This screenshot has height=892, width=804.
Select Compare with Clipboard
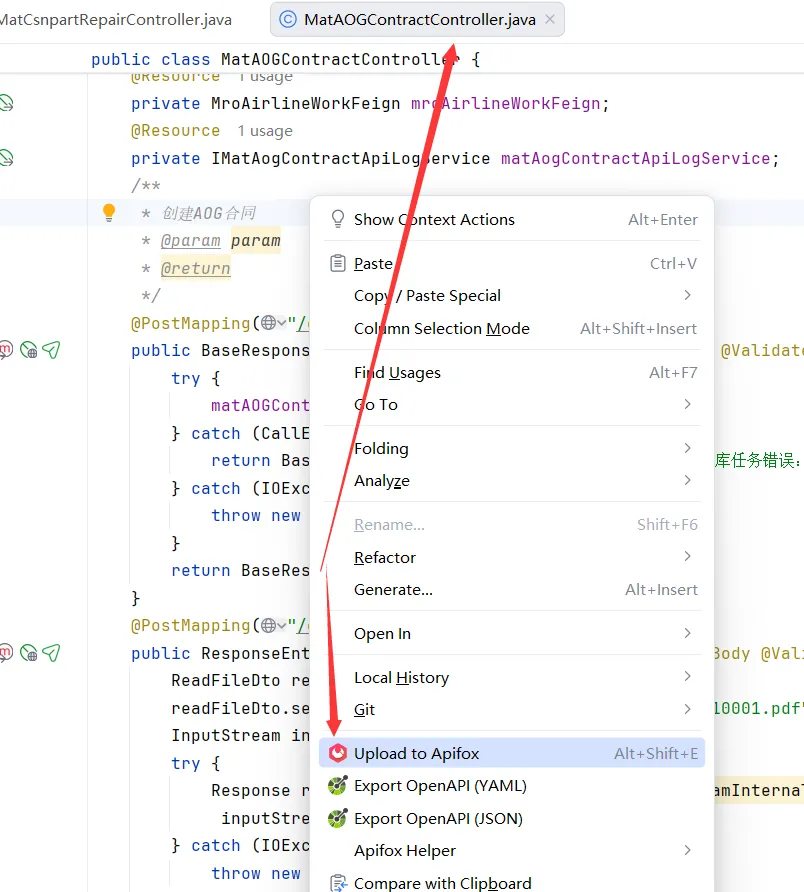(512, 882)
